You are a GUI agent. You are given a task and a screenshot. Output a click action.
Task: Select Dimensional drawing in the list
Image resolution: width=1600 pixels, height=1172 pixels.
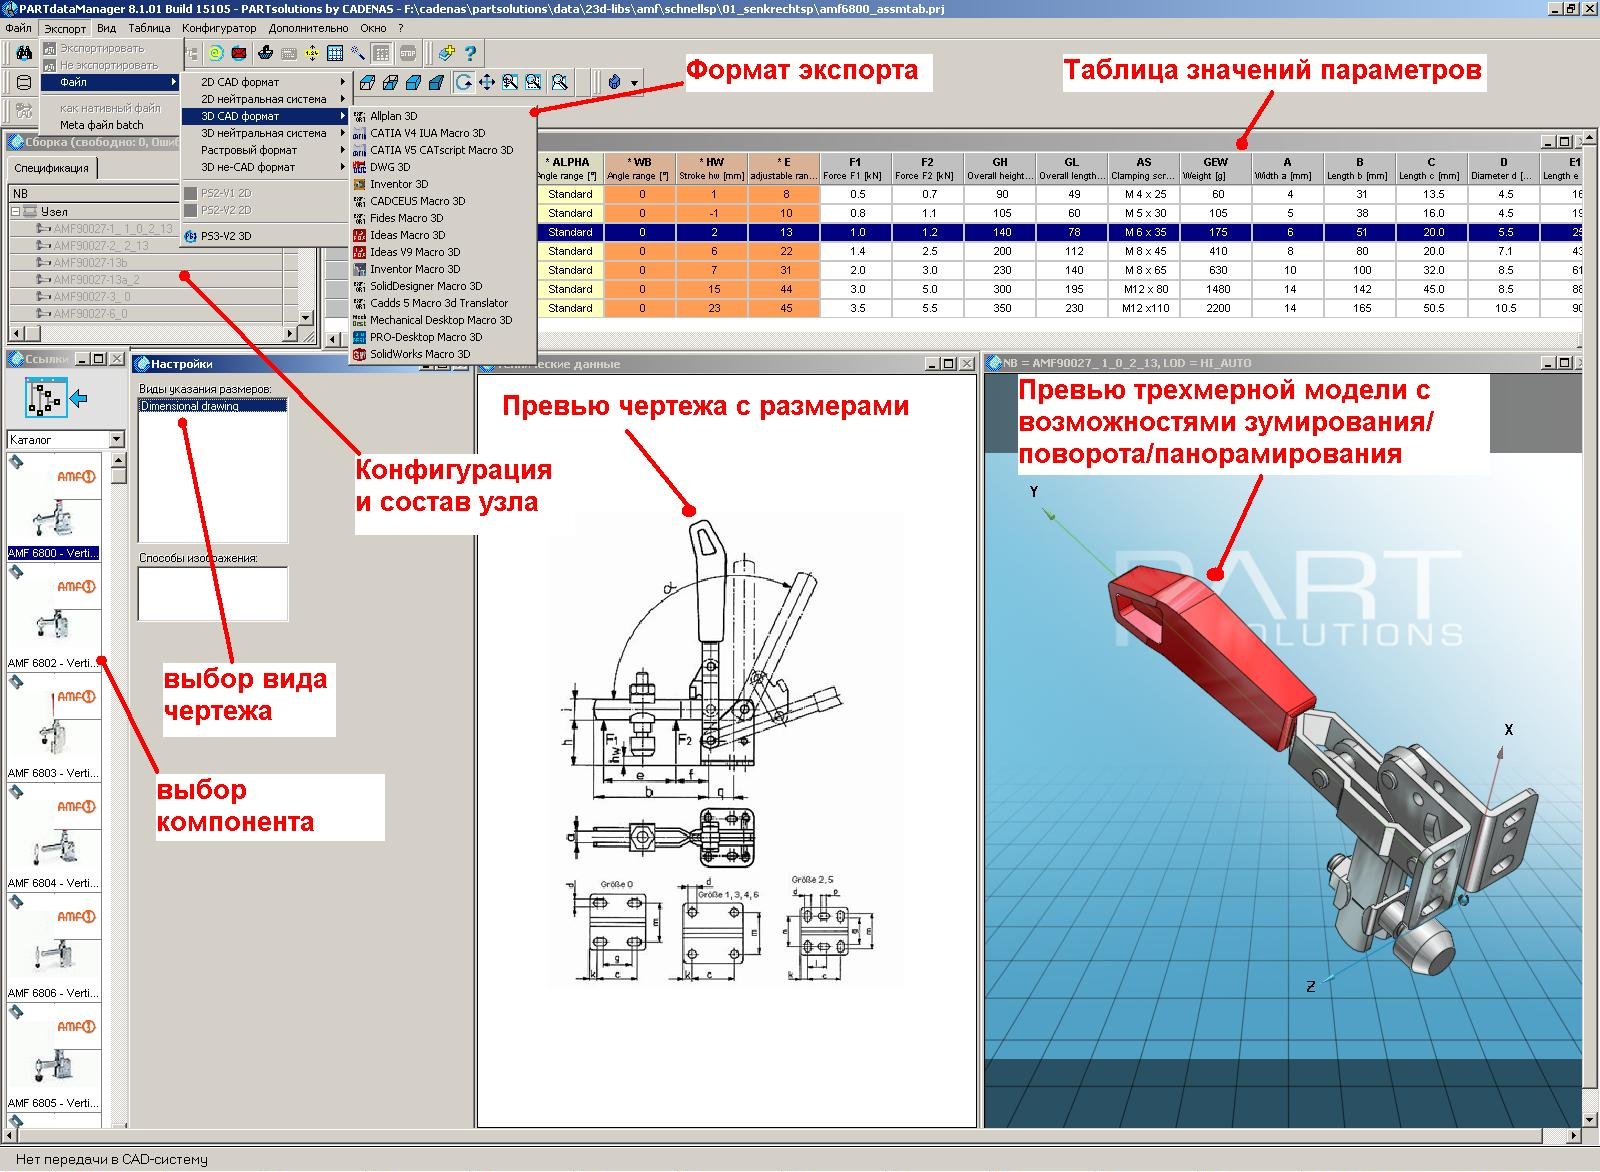[212, 406]
